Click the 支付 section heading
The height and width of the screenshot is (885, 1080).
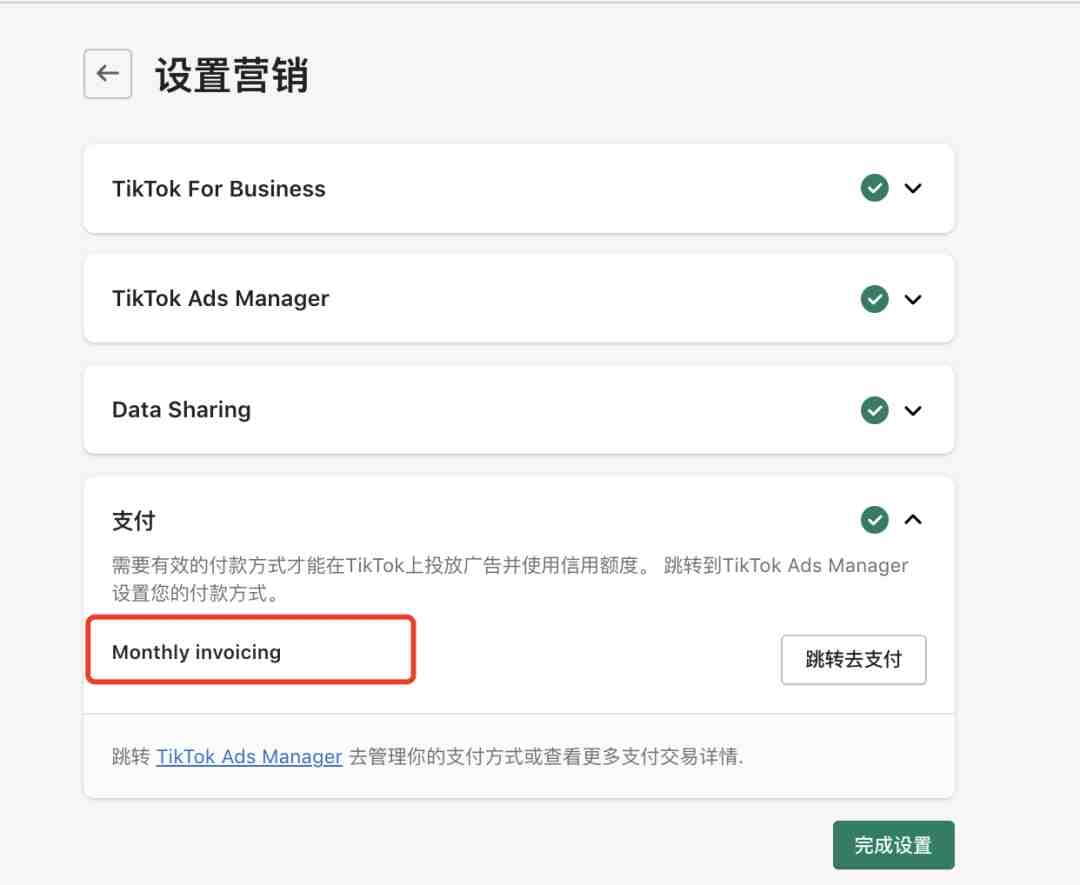tap(134, 521)
